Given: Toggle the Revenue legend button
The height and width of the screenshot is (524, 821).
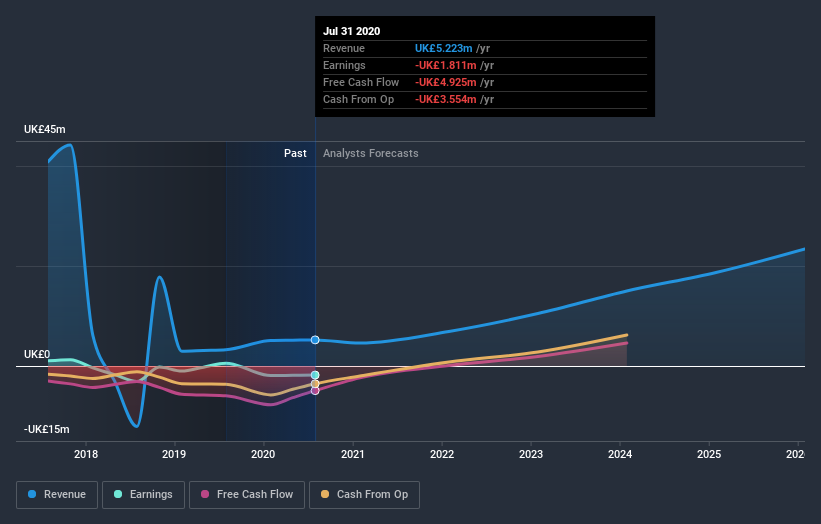Looking at the screenshot, I should pos(57,495).
